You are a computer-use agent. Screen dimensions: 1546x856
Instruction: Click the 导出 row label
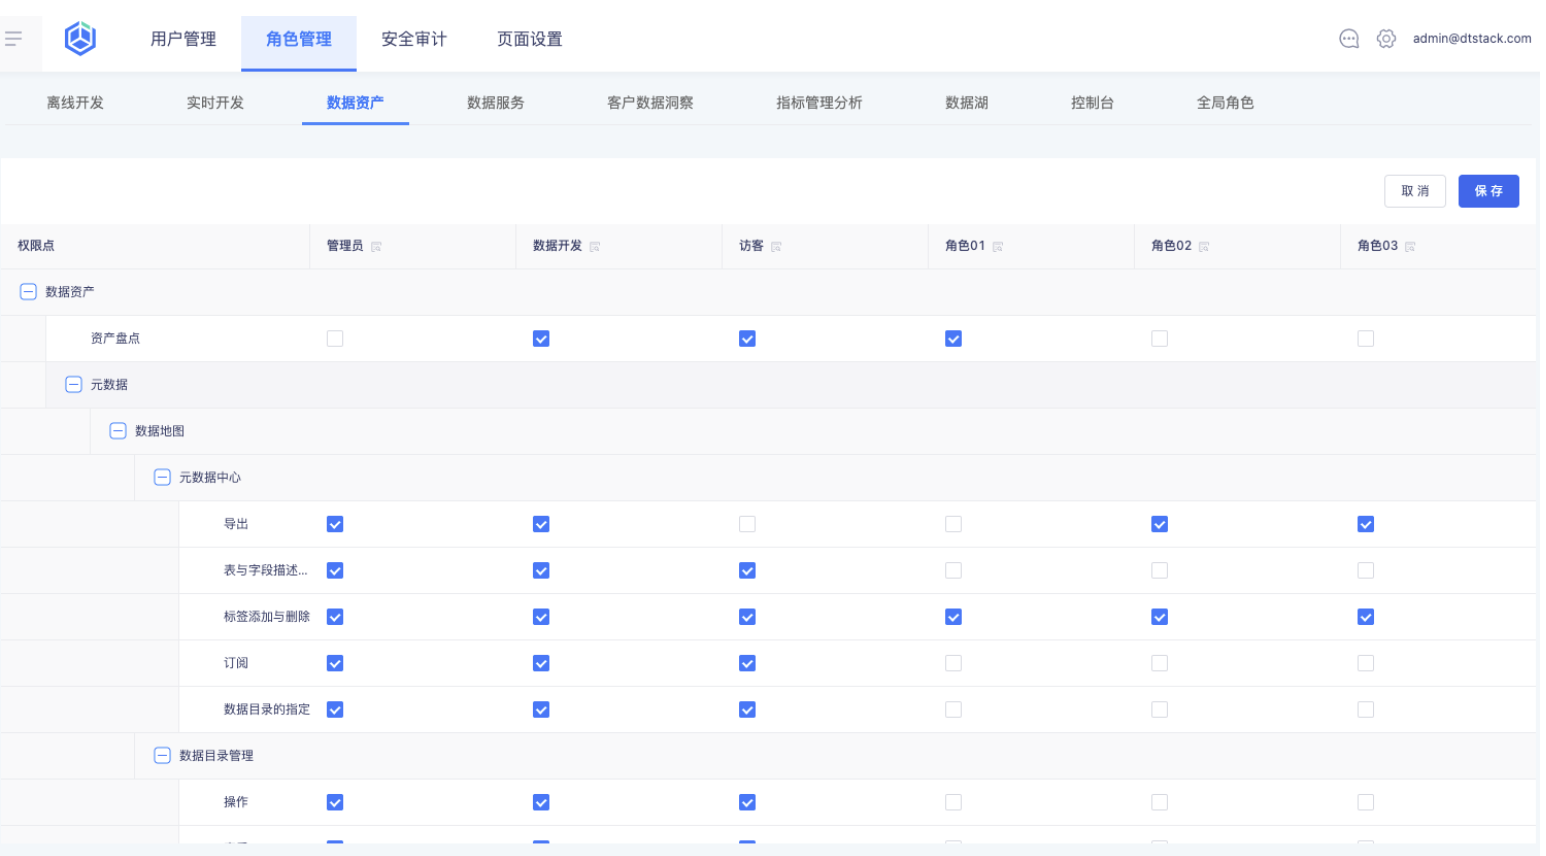coord(236,524)
